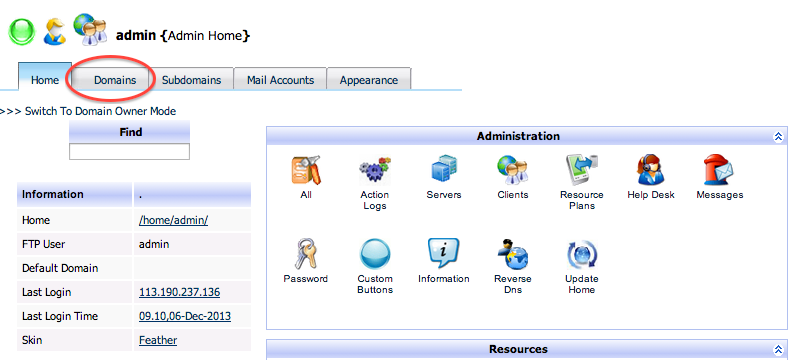Viewport: 807px width, 360px height.
Task: Switch to the Mail Accounts tab
Action: [x=280, y=80]
